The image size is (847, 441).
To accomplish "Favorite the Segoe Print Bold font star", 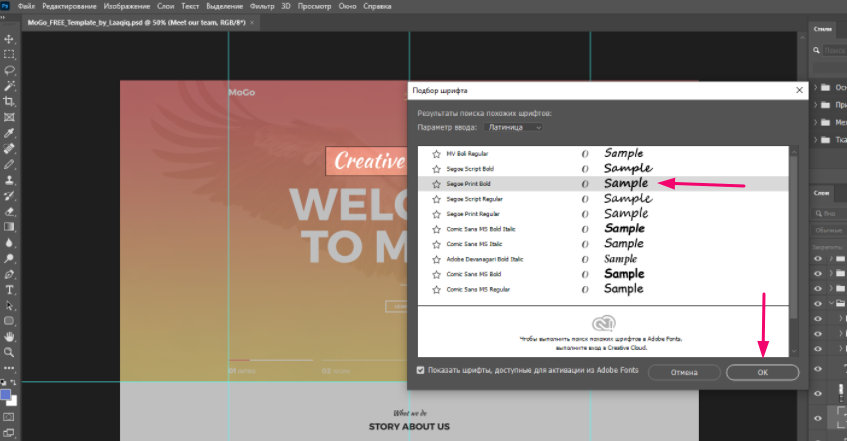I will pyautogui.click(x=436, y=184).
